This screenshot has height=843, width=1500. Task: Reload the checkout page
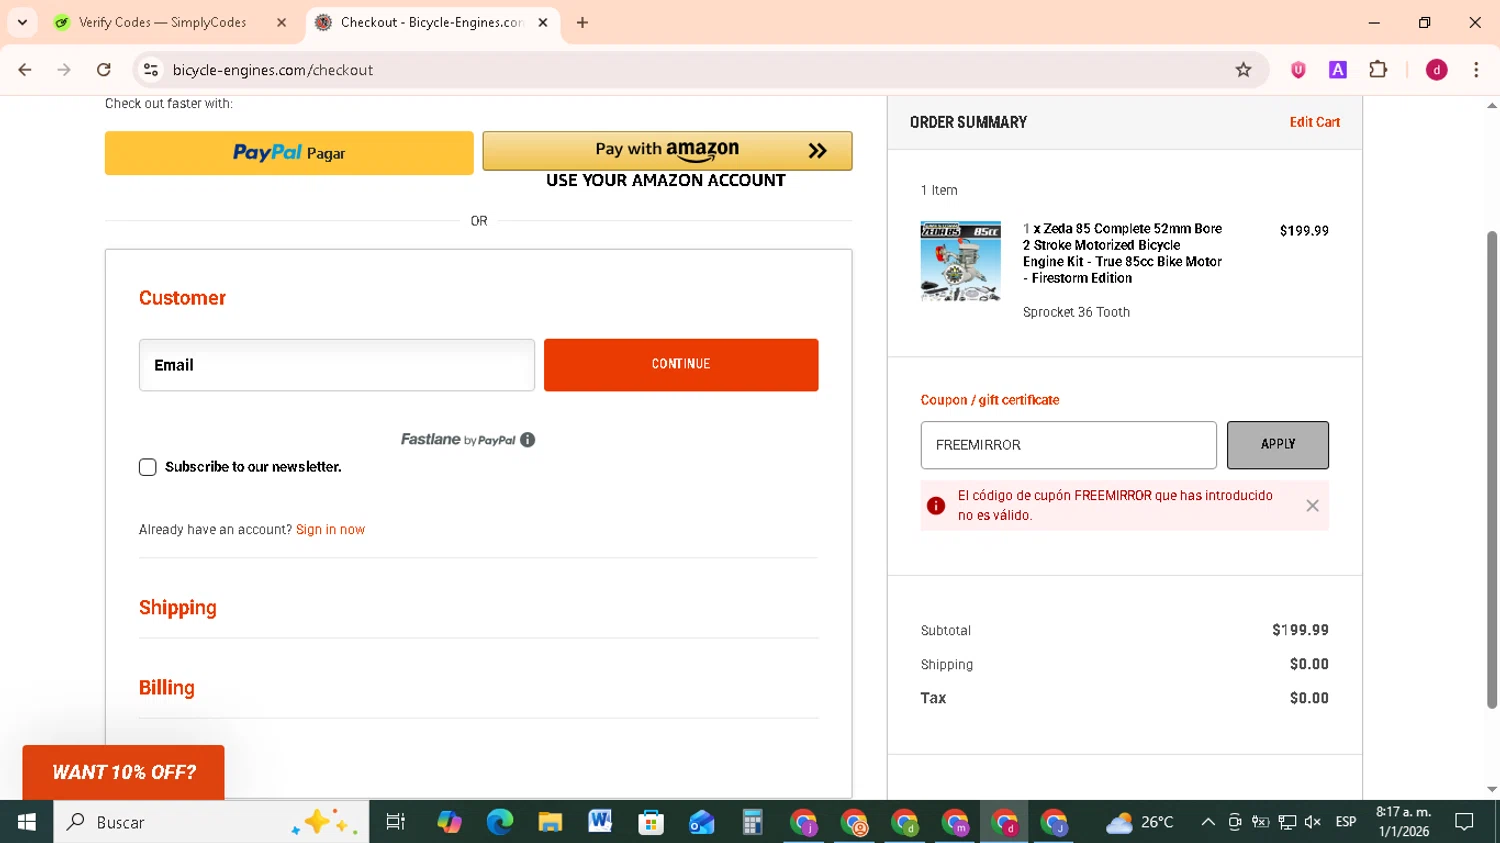point(104,70)
